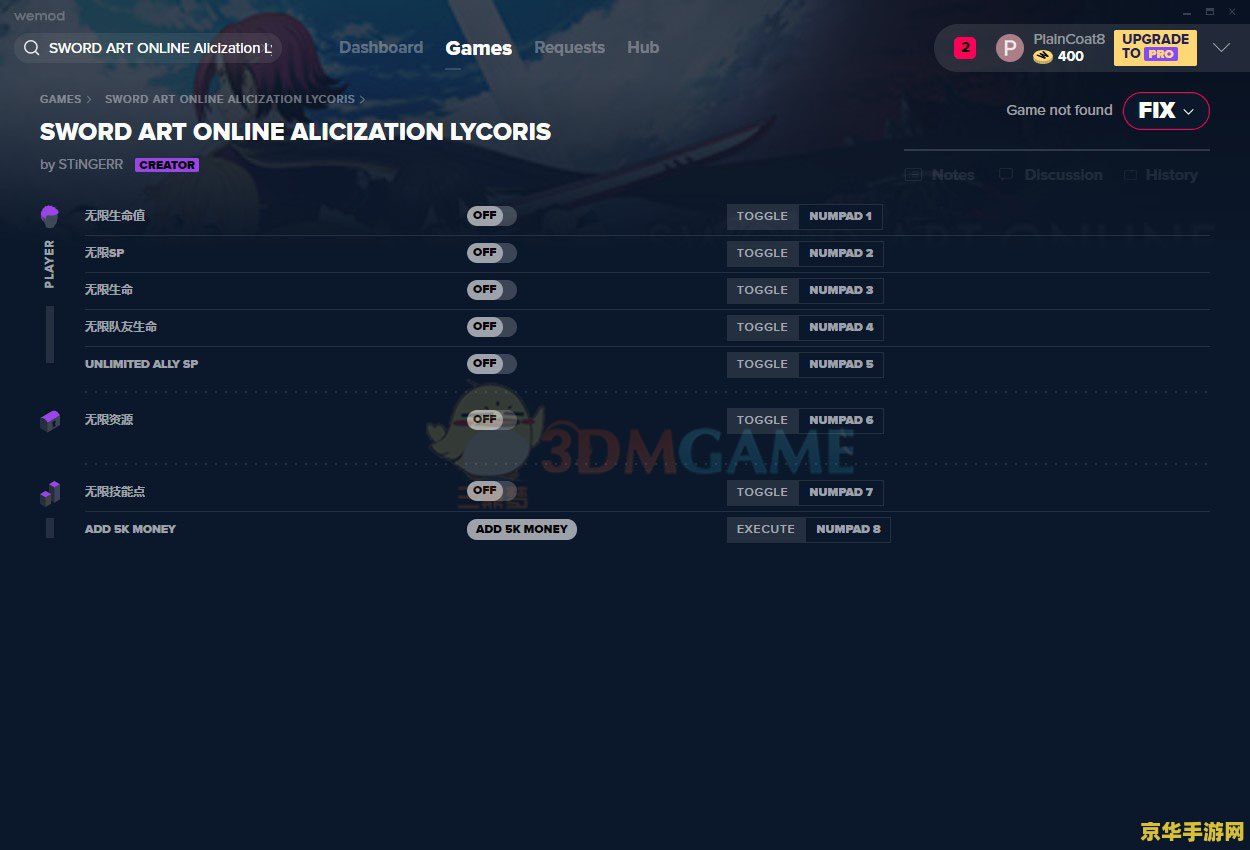The image size is (1250, 850).
Task: Expand the FIX dropdown
Action: tap(1166, 111)
